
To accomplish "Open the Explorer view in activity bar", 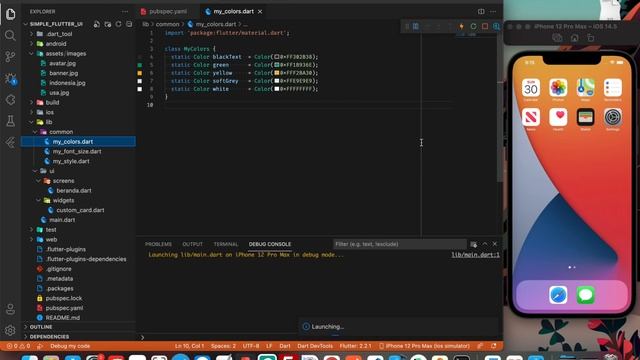I will pos(11,13).
